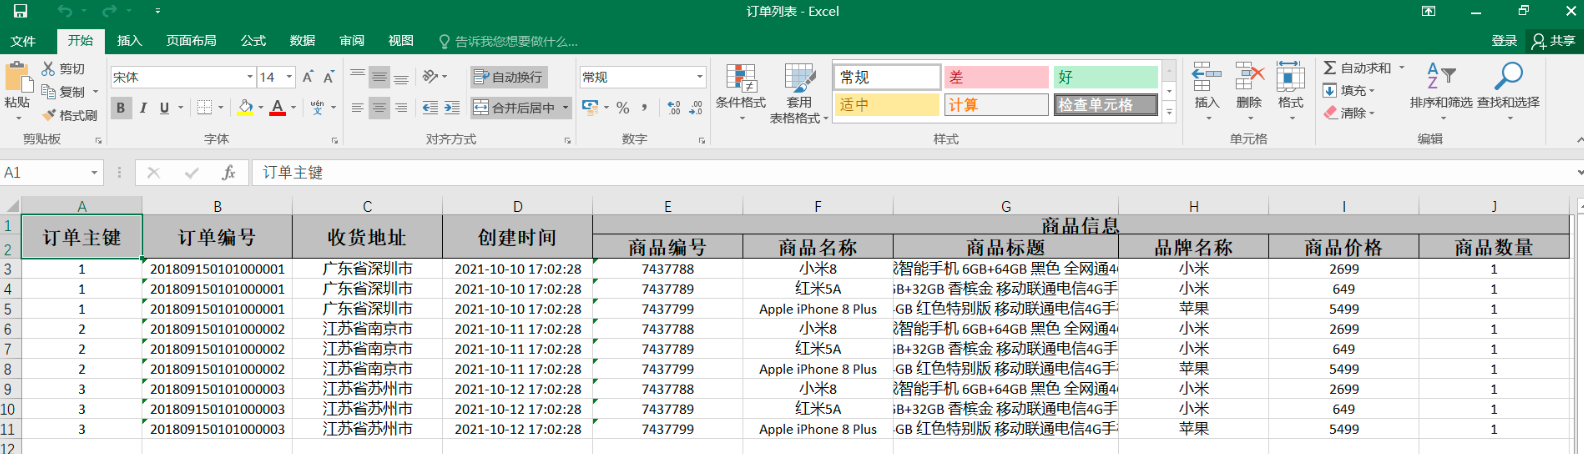Click Tell me what you want (告诉我您想要做什么)
This screenshot has width=1584, height=454.
508,41
